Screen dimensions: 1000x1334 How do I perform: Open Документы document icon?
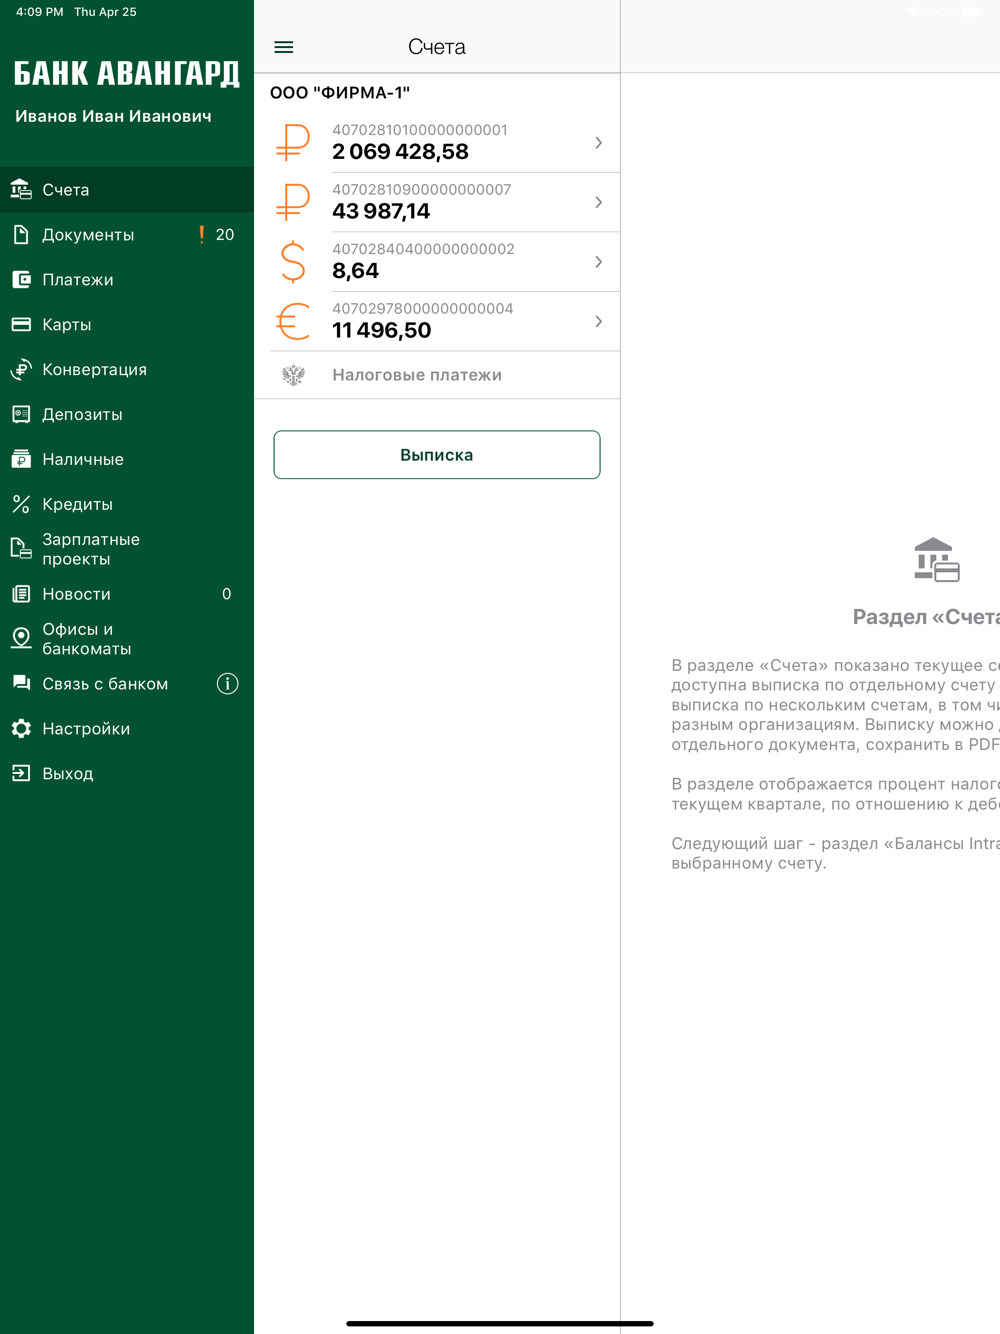pyautogui.click(x=21, y=234)
